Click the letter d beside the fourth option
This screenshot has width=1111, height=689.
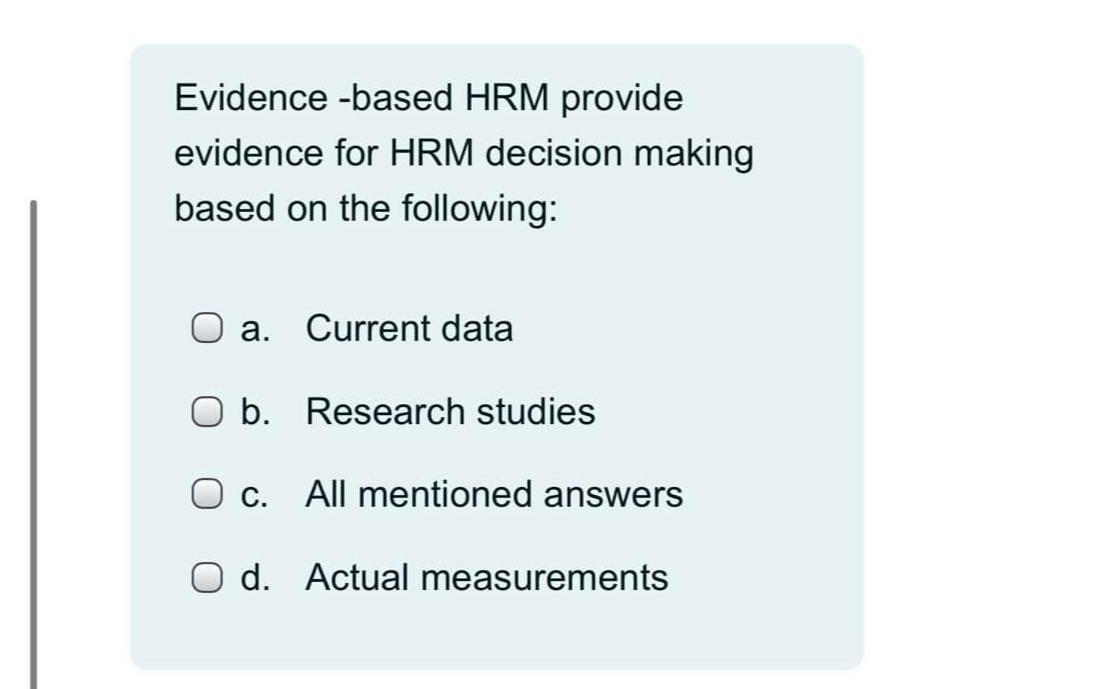(253, 578)
